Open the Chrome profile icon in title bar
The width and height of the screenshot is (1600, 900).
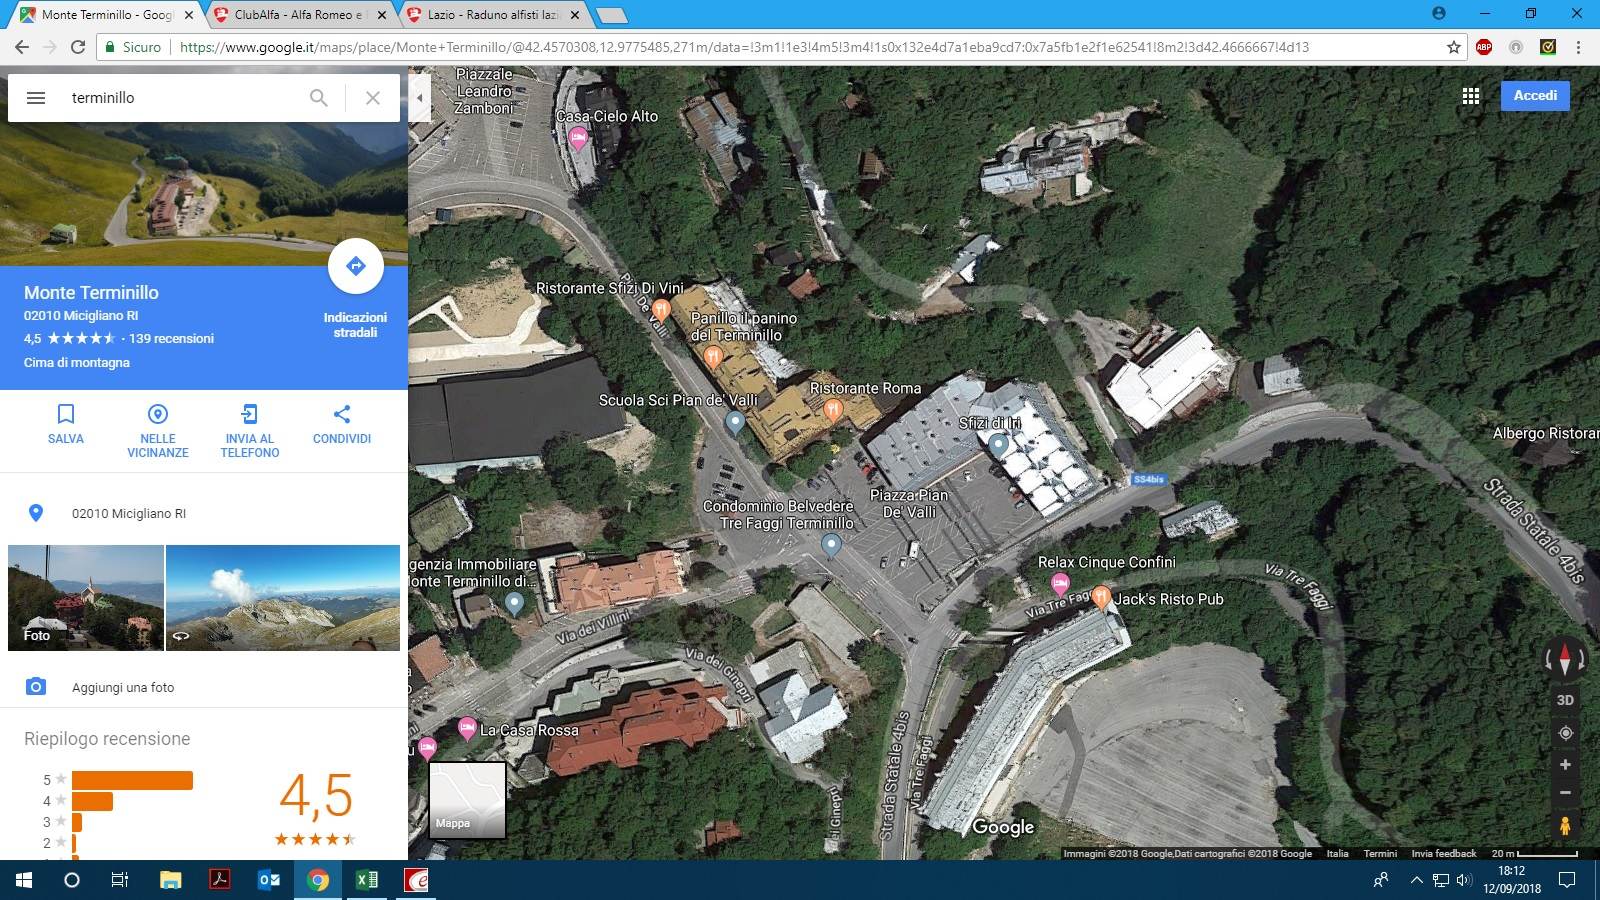click(x=1439, y=13)
